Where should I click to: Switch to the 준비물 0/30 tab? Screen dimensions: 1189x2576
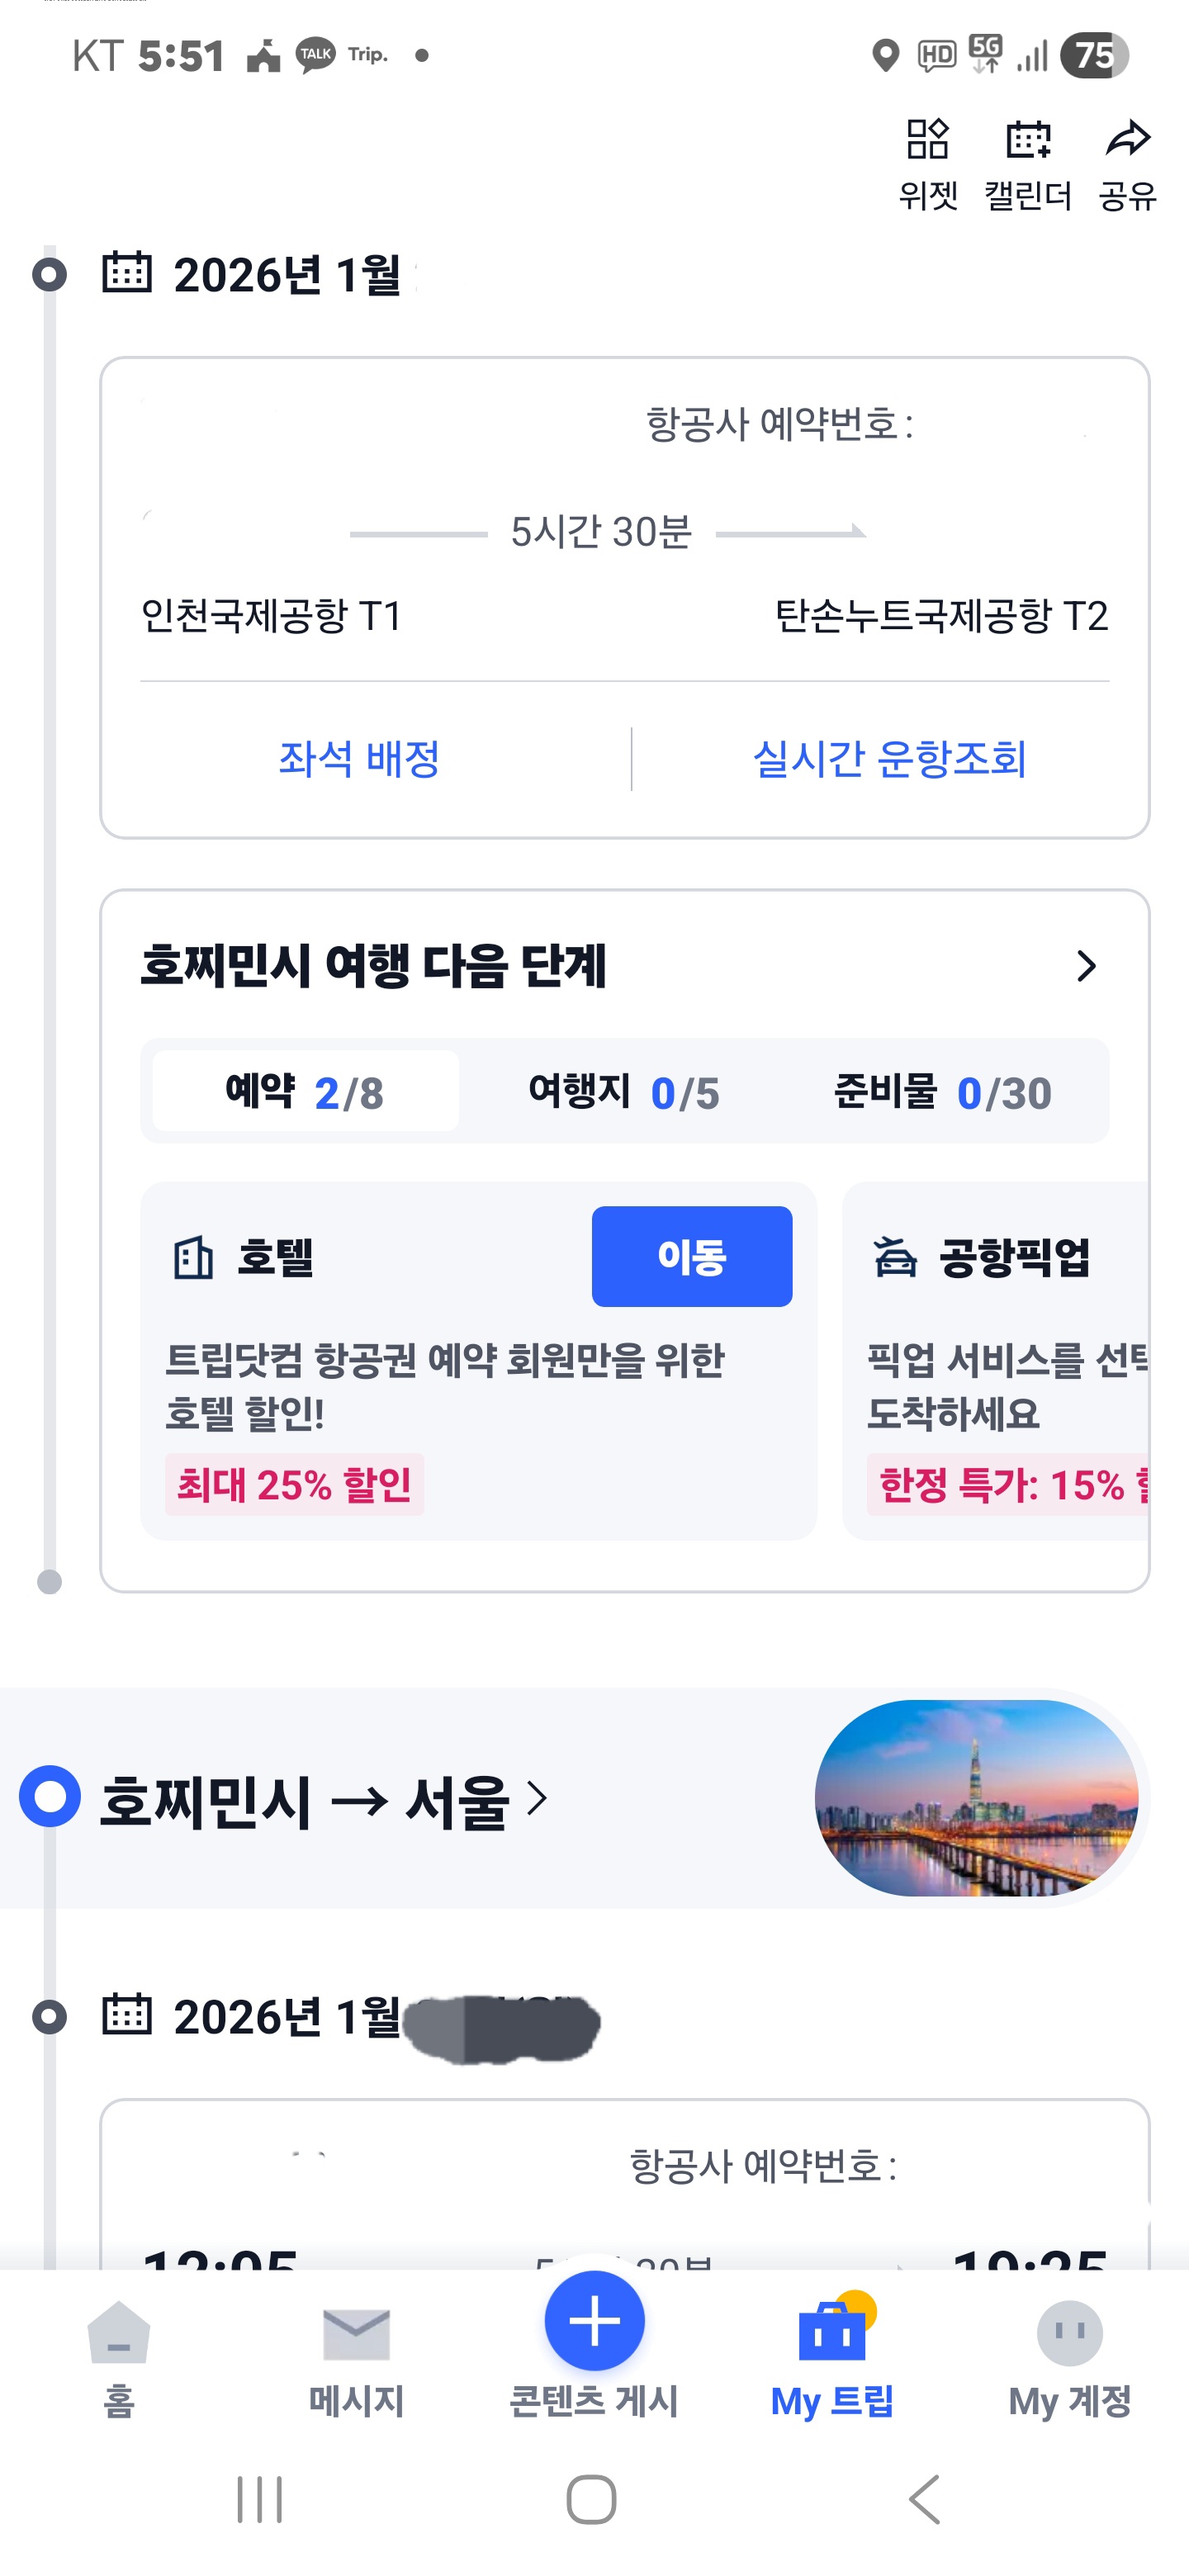(942, 1092)
